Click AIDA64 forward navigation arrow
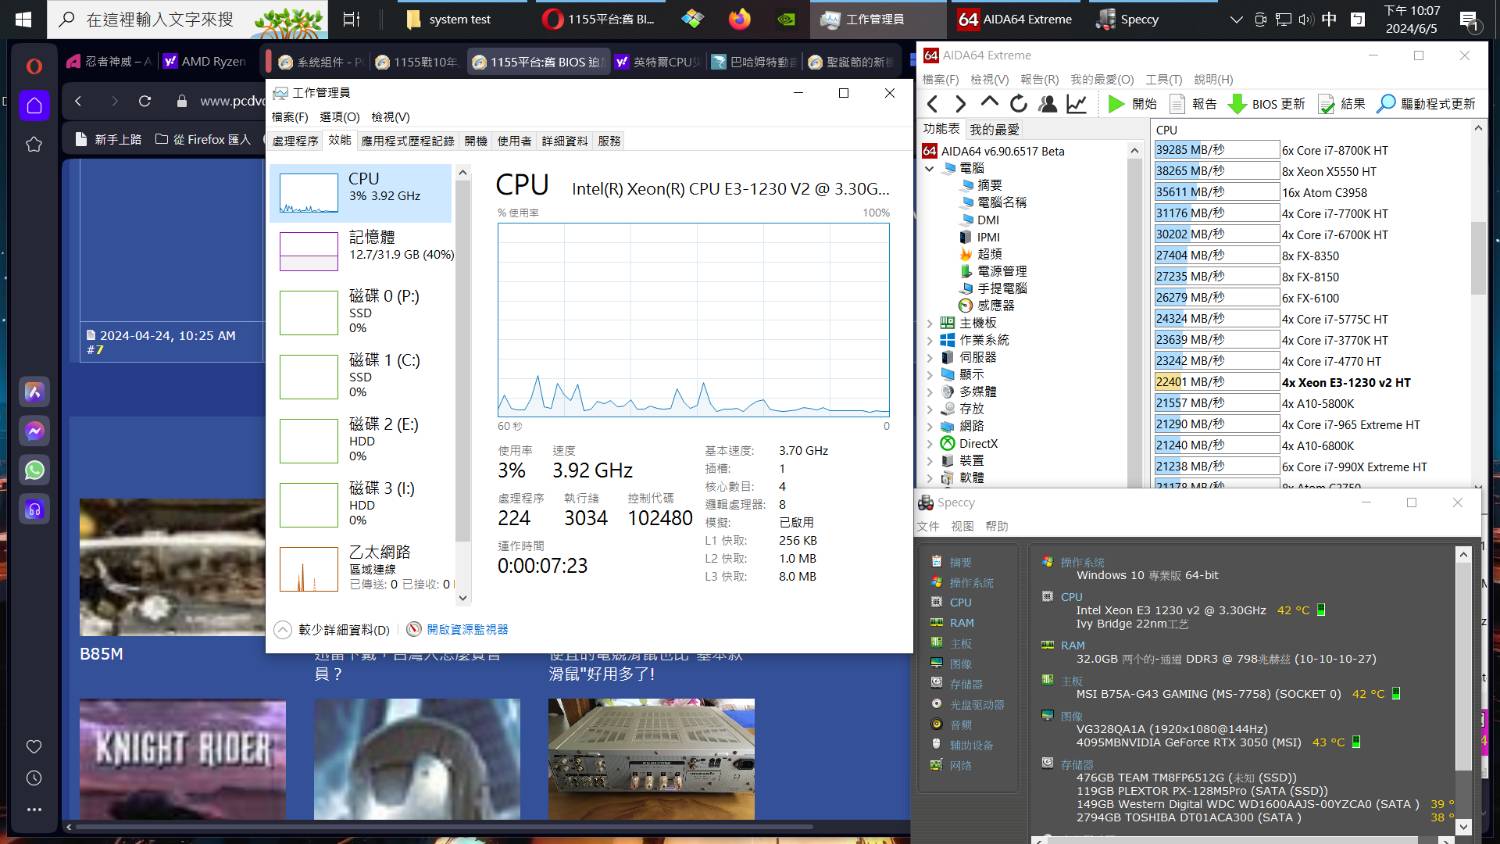Image resolution: width=1500 pixels, height=844 pixels. tap(960, 103)
